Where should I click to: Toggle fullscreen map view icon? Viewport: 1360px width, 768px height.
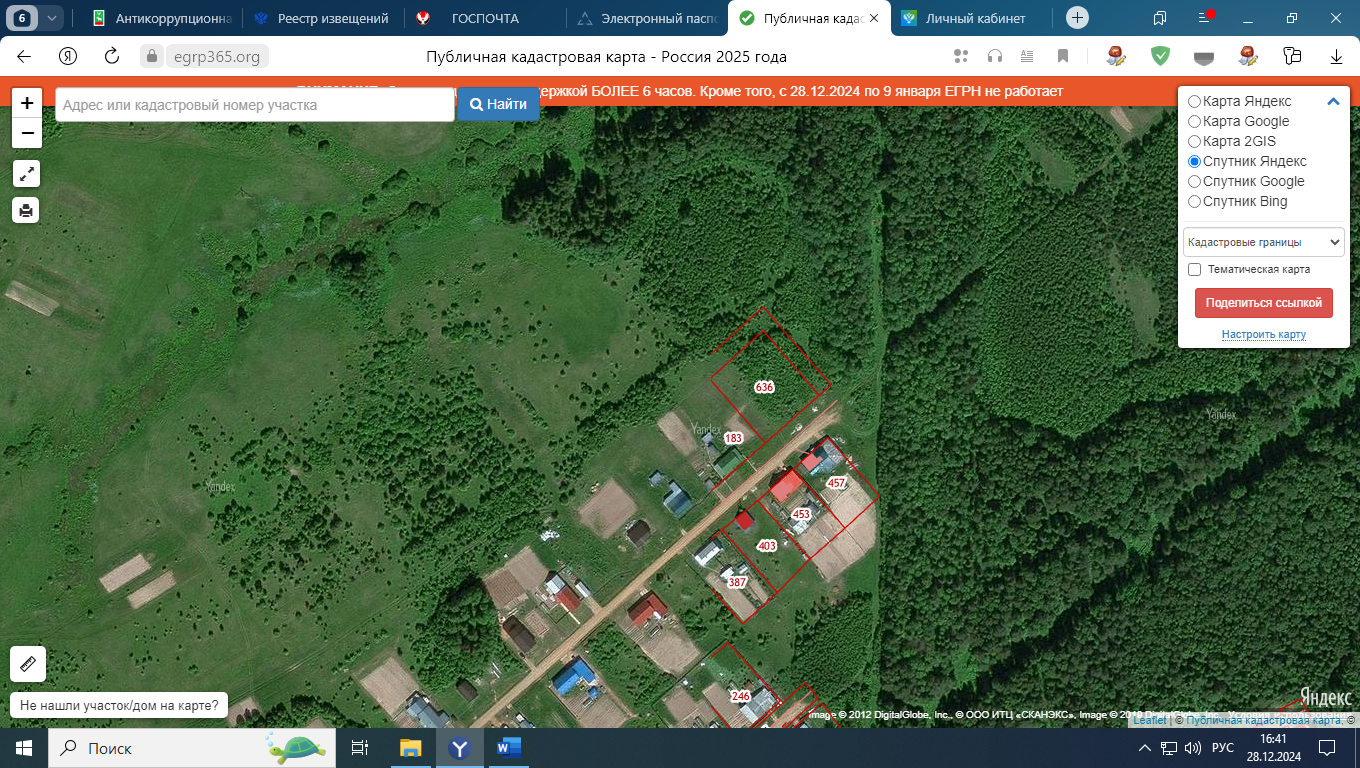coord(26,174)
